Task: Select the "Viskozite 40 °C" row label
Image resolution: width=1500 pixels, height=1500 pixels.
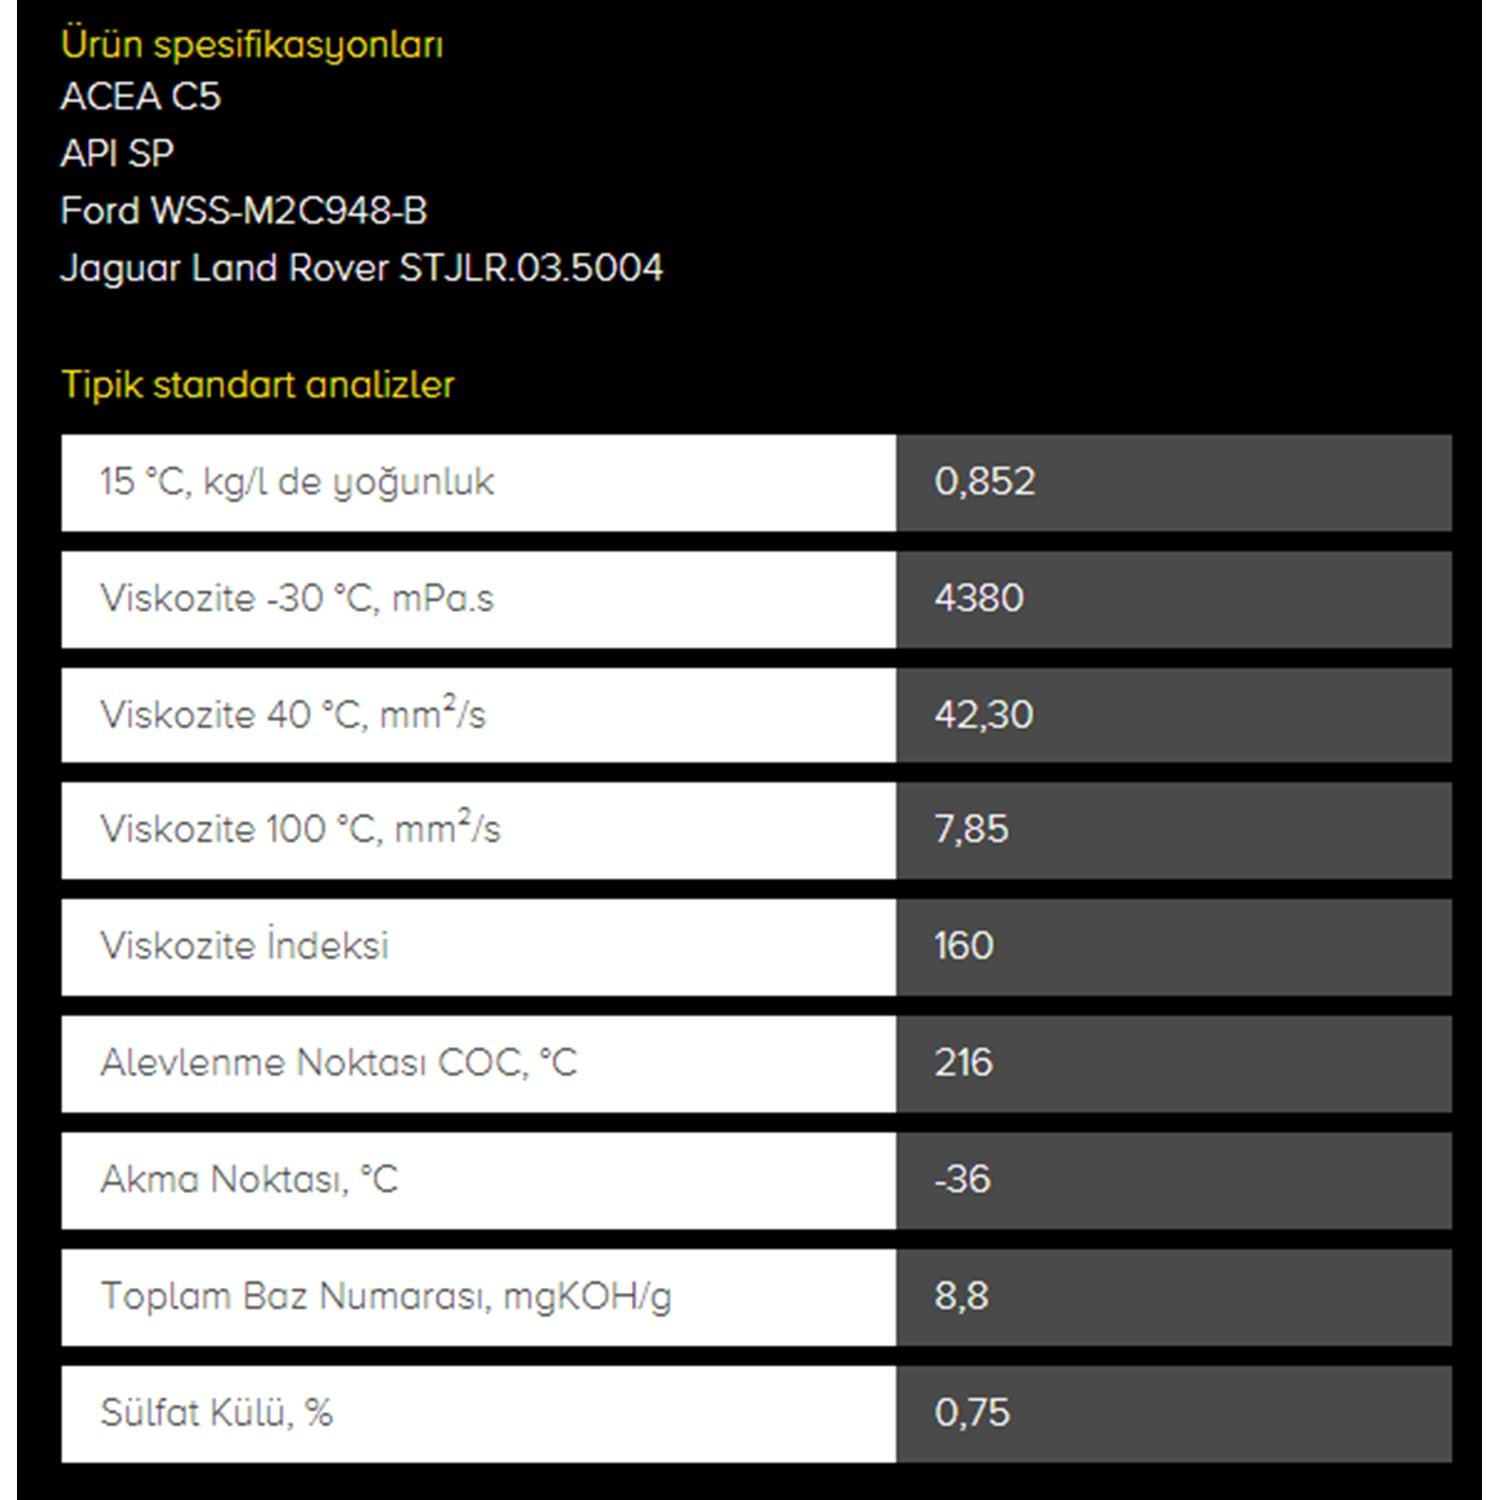Action: point(293,714)
